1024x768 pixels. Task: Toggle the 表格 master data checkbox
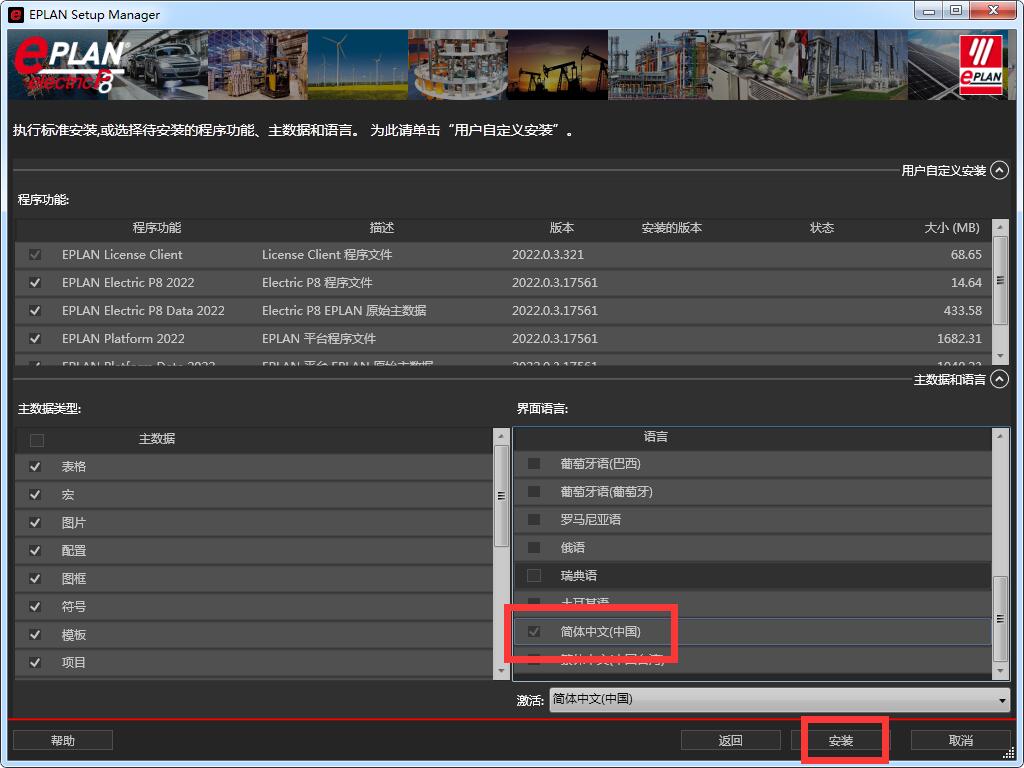tap(36, 467)
